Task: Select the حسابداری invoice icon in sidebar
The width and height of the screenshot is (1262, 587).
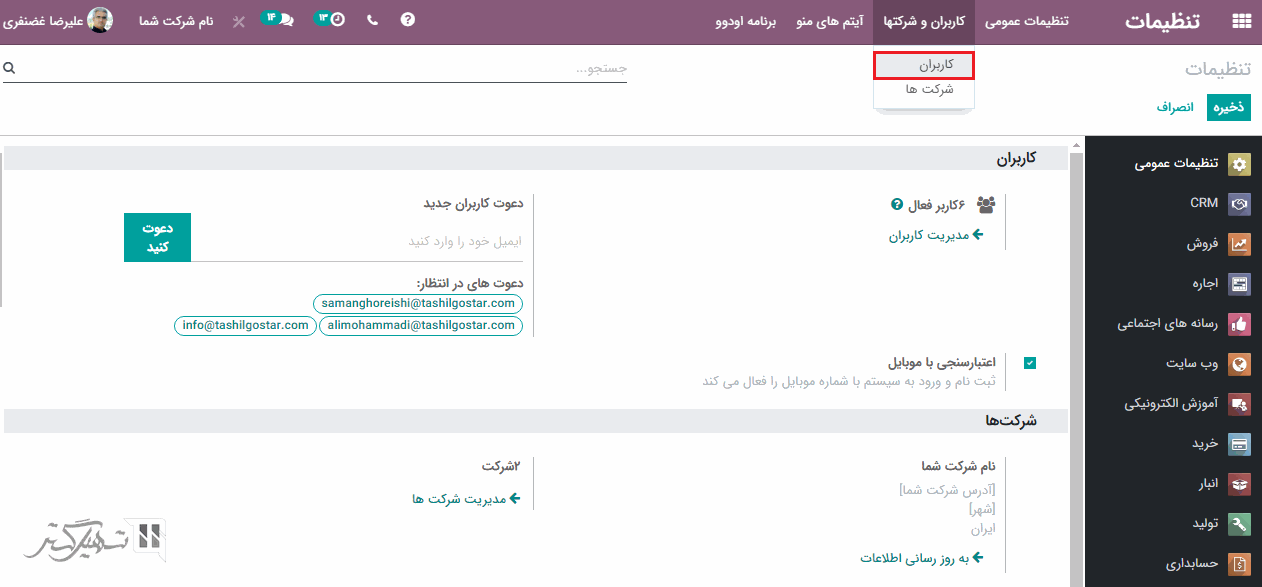Action: (1240, 564)
